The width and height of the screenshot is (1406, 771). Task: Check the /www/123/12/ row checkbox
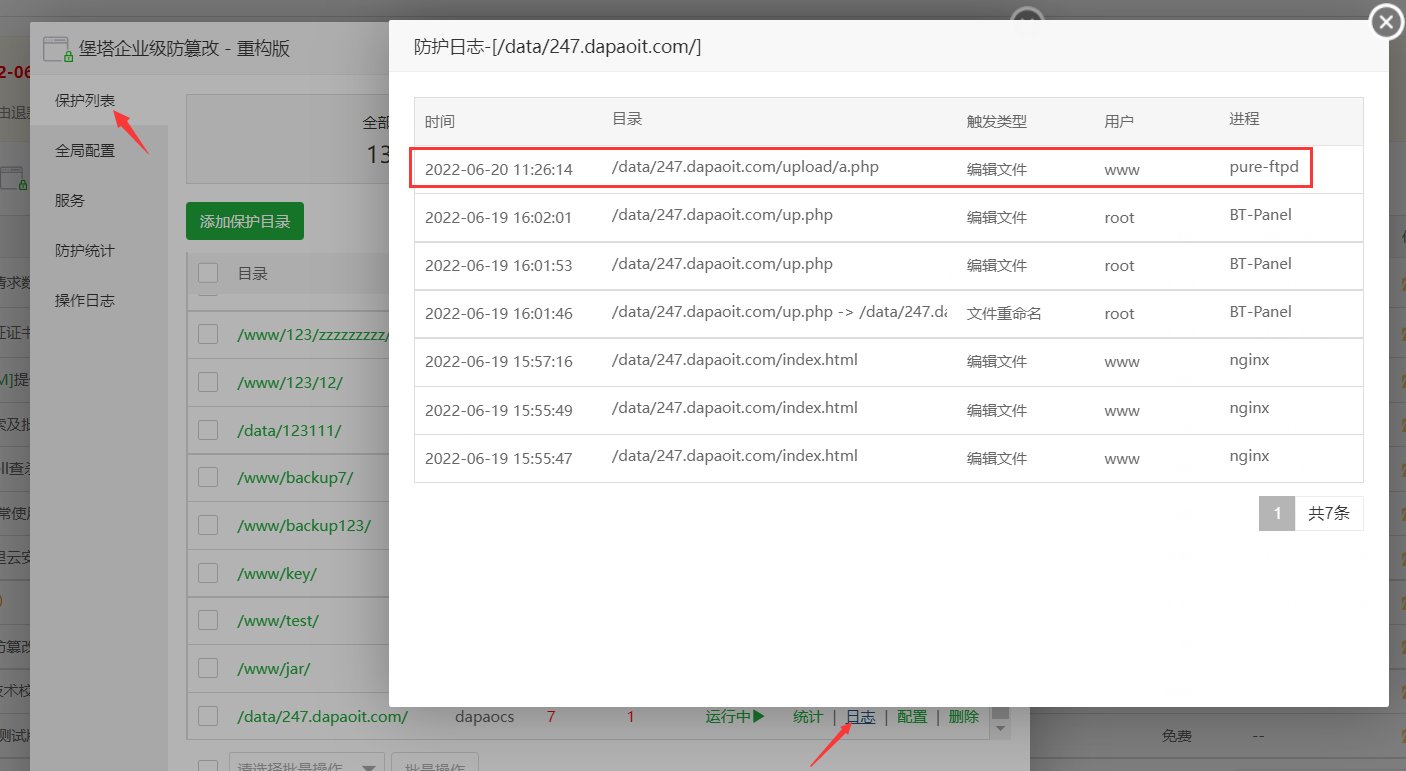coord(208,382)
